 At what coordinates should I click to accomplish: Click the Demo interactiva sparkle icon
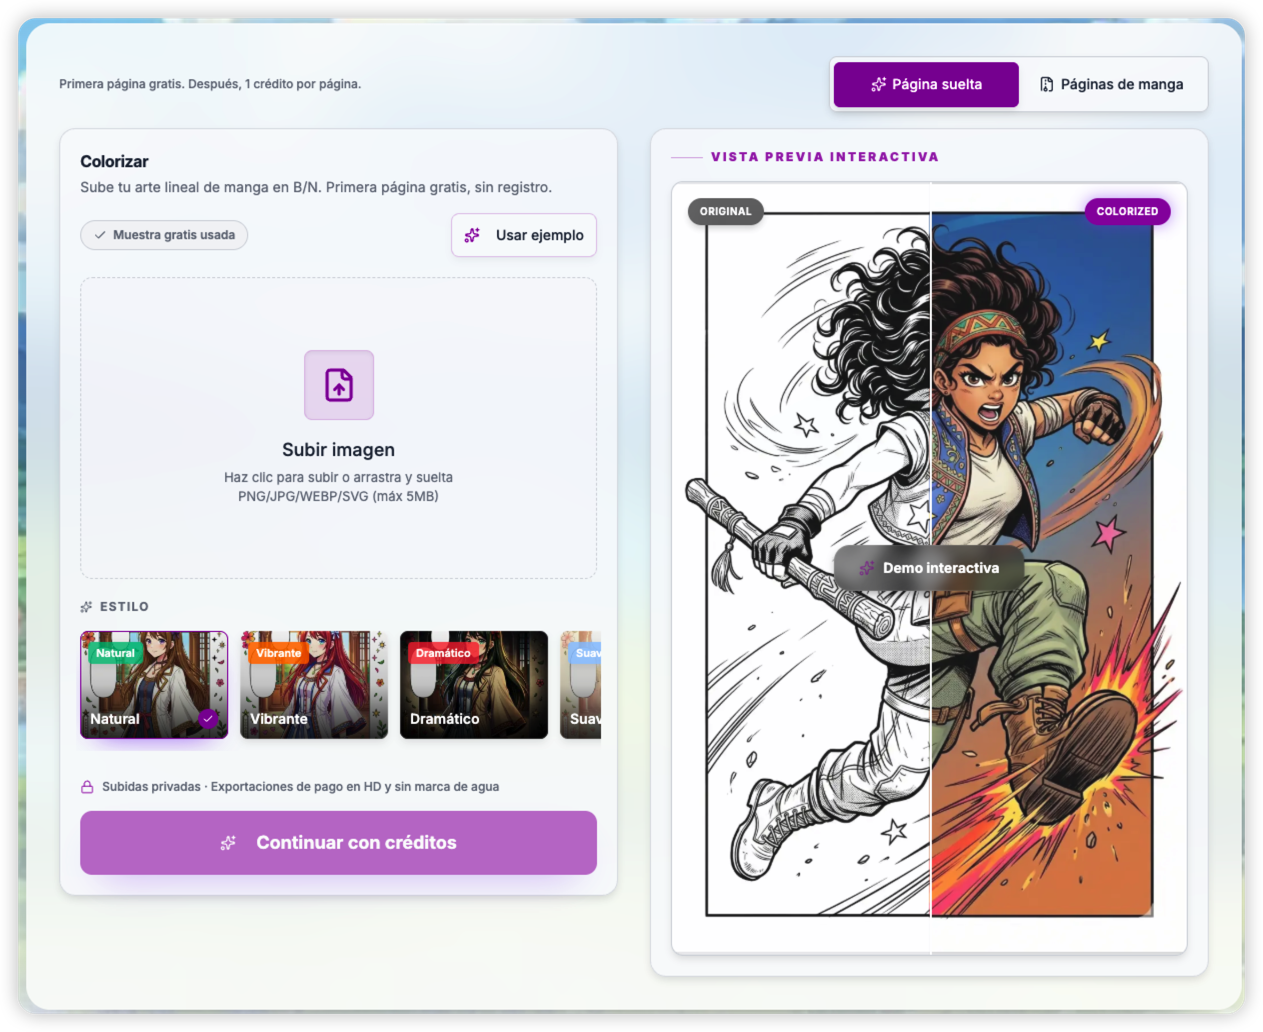click(x=866, y=568)
